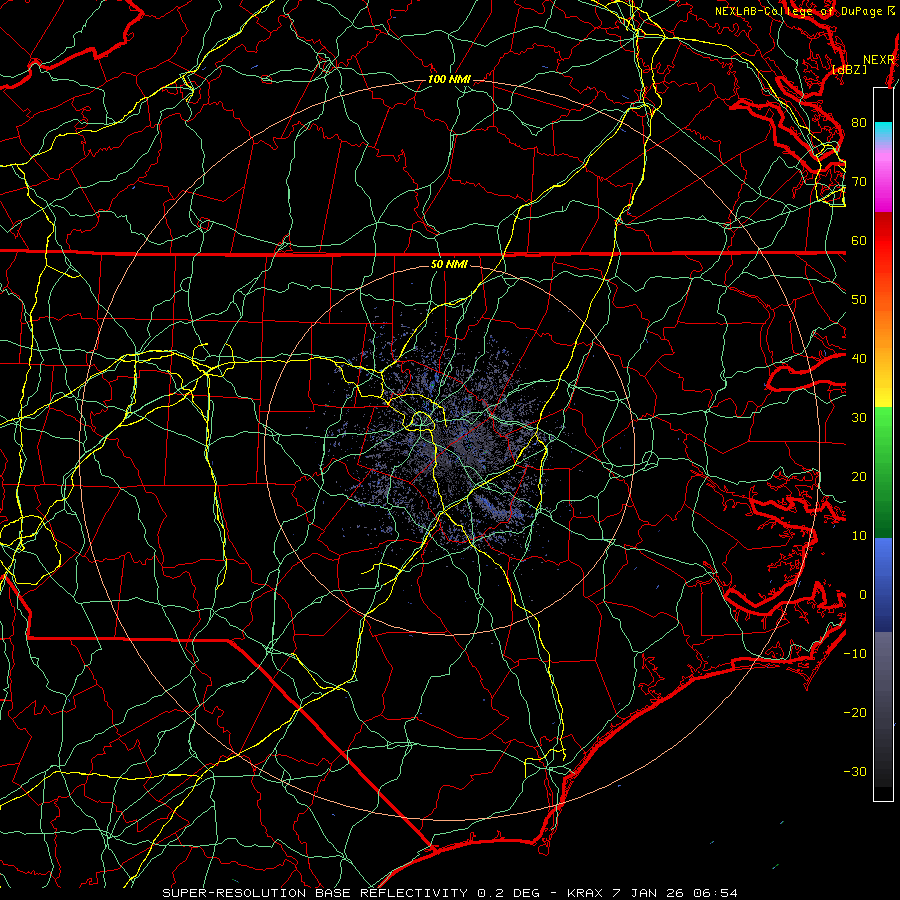Select the "-10" tick on dBZ scale
The height and width of the screenshot is (900, 900).
(x=855, y=654)
